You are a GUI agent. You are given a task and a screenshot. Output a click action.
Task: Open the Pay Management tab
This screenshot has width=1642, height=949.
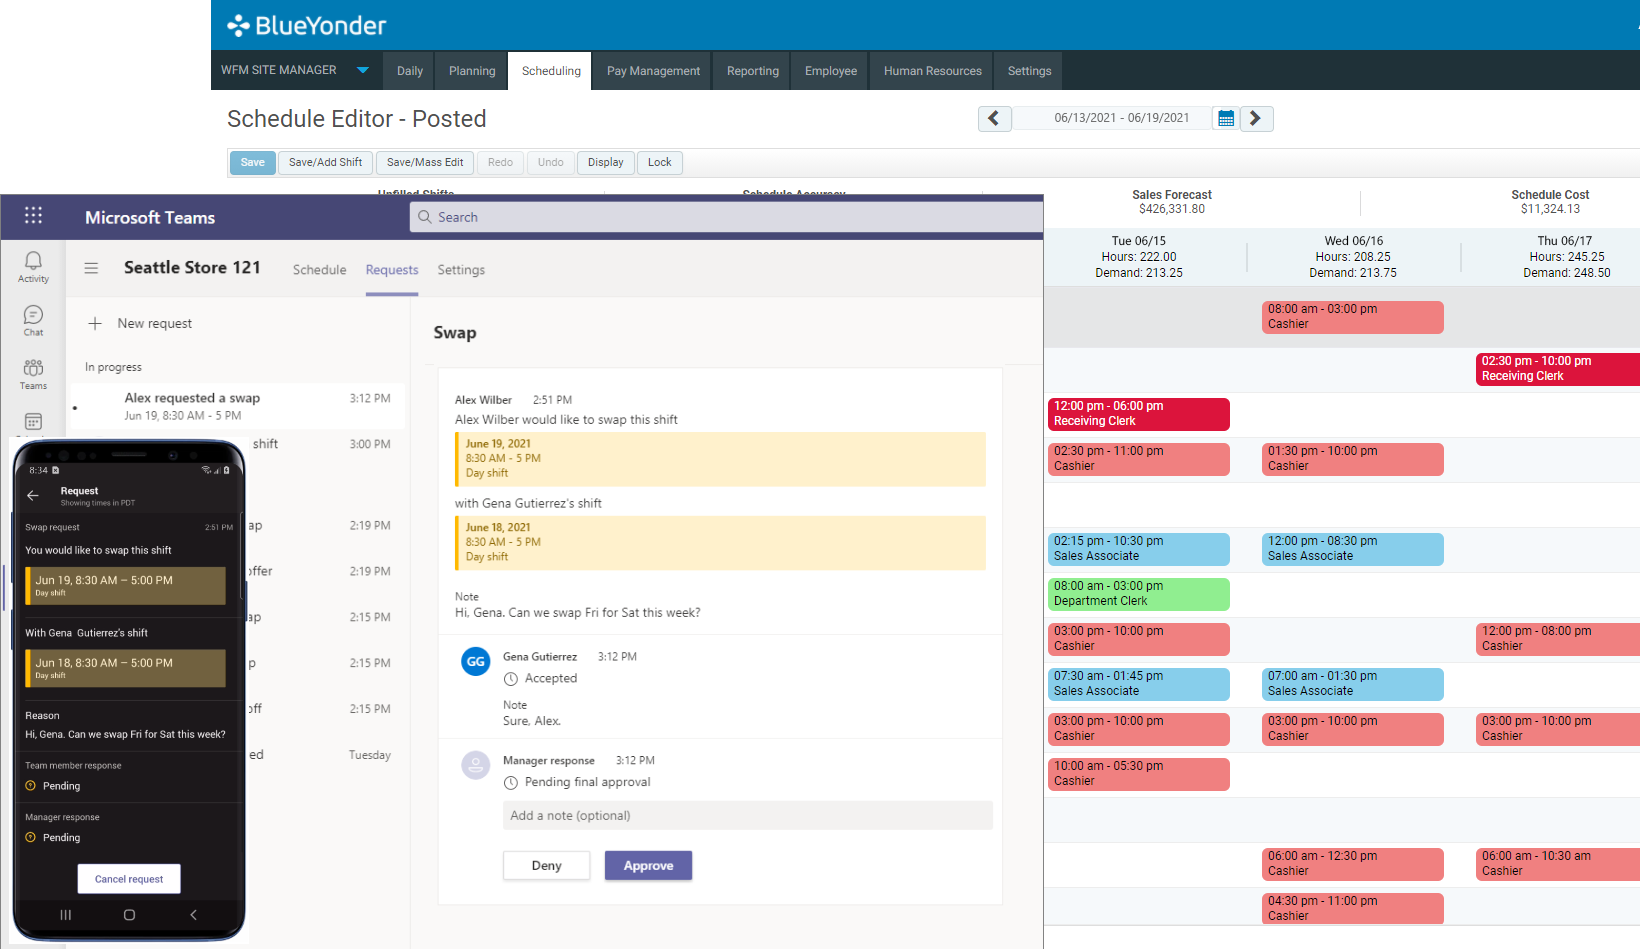(x=653, y=71)
